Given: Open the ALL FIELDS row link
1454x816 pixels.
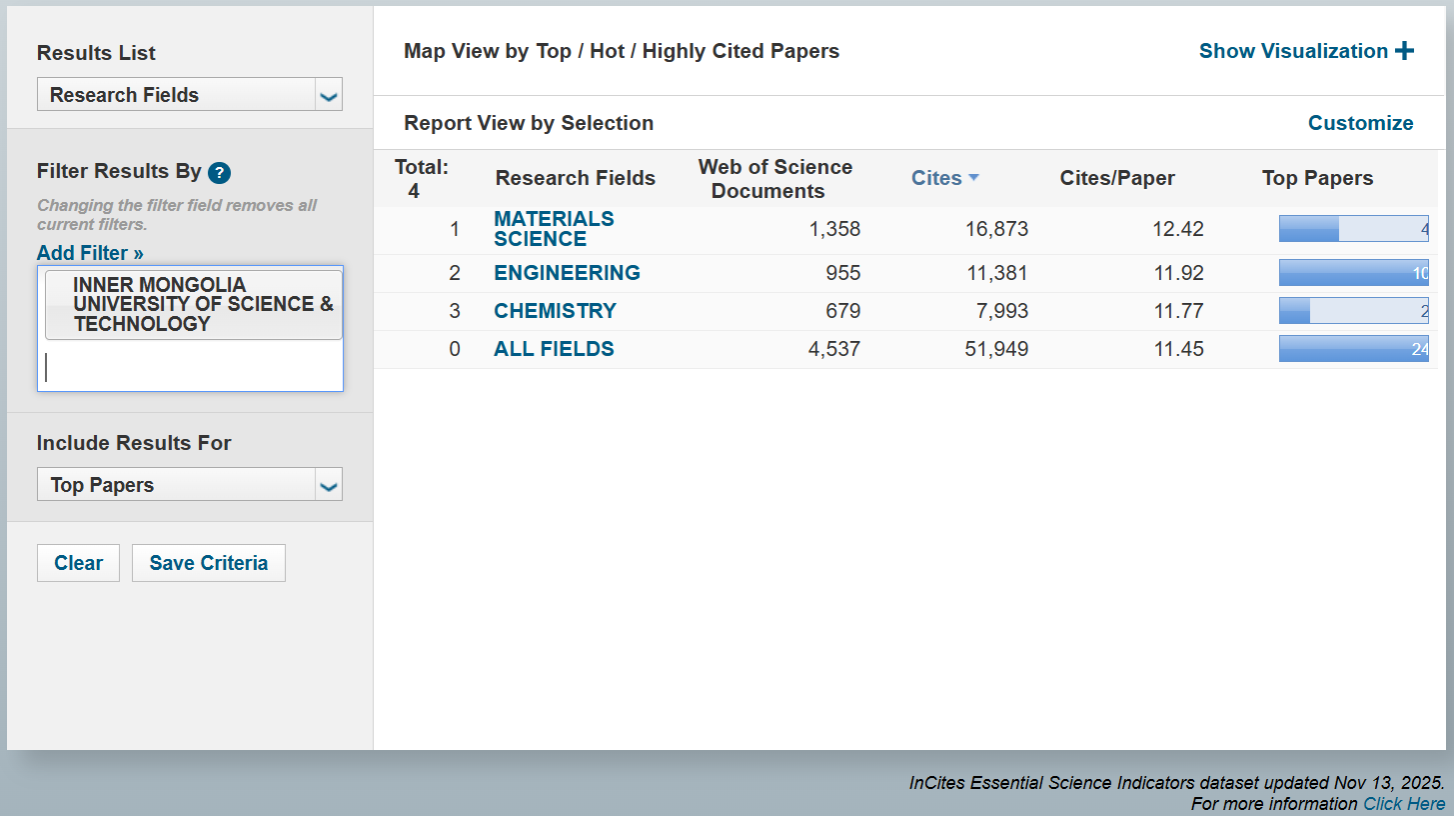Looking at the screenshot, I should click(553, 349).
